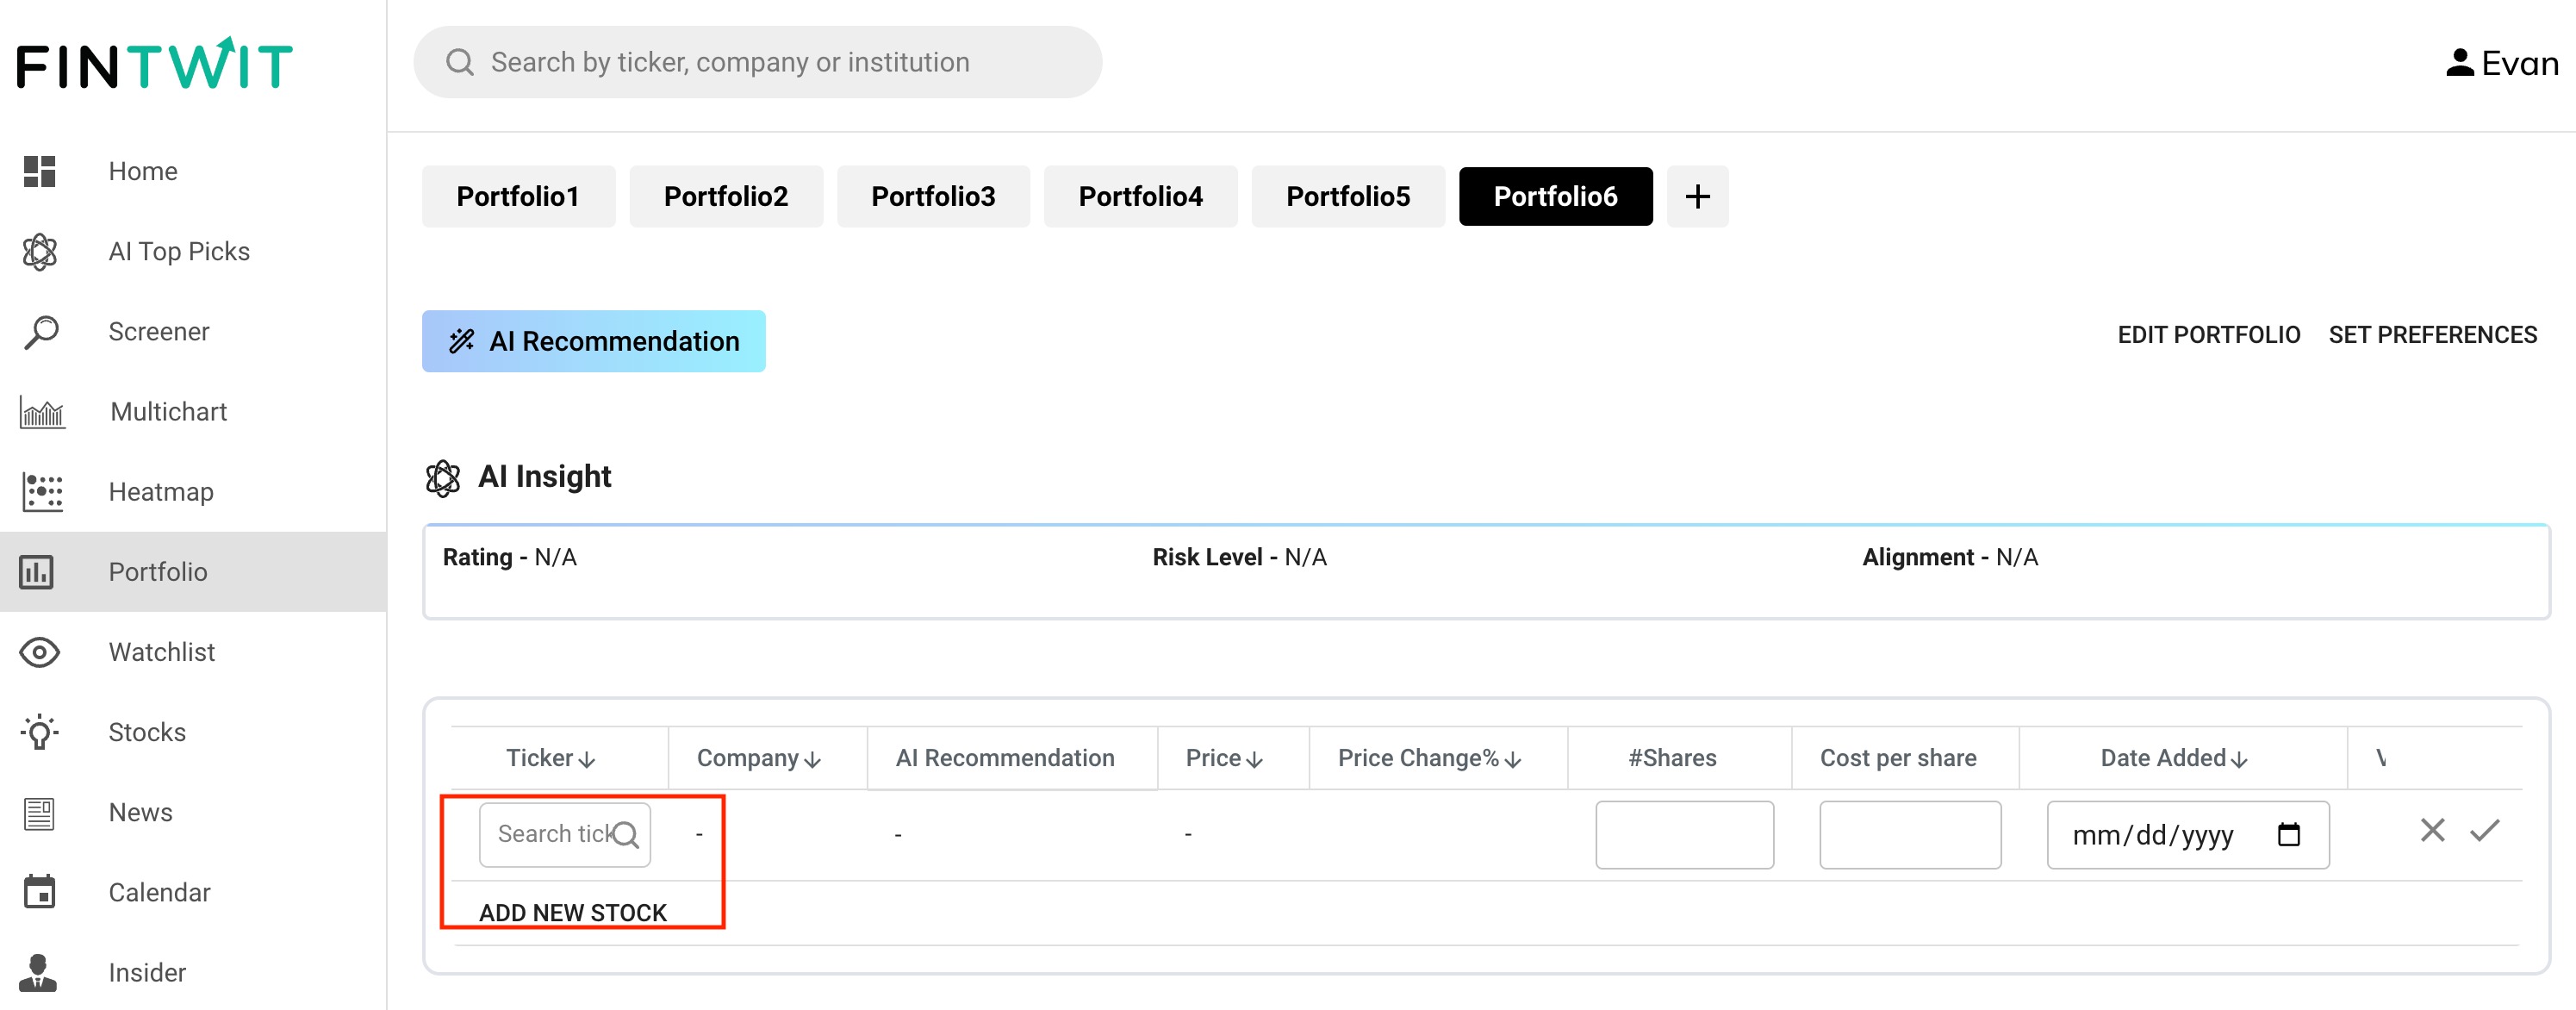Click the EDIT PORTFOLIO link
The width and height of the screenshot is (2576, 1010).
click(x=2208, y=335)
